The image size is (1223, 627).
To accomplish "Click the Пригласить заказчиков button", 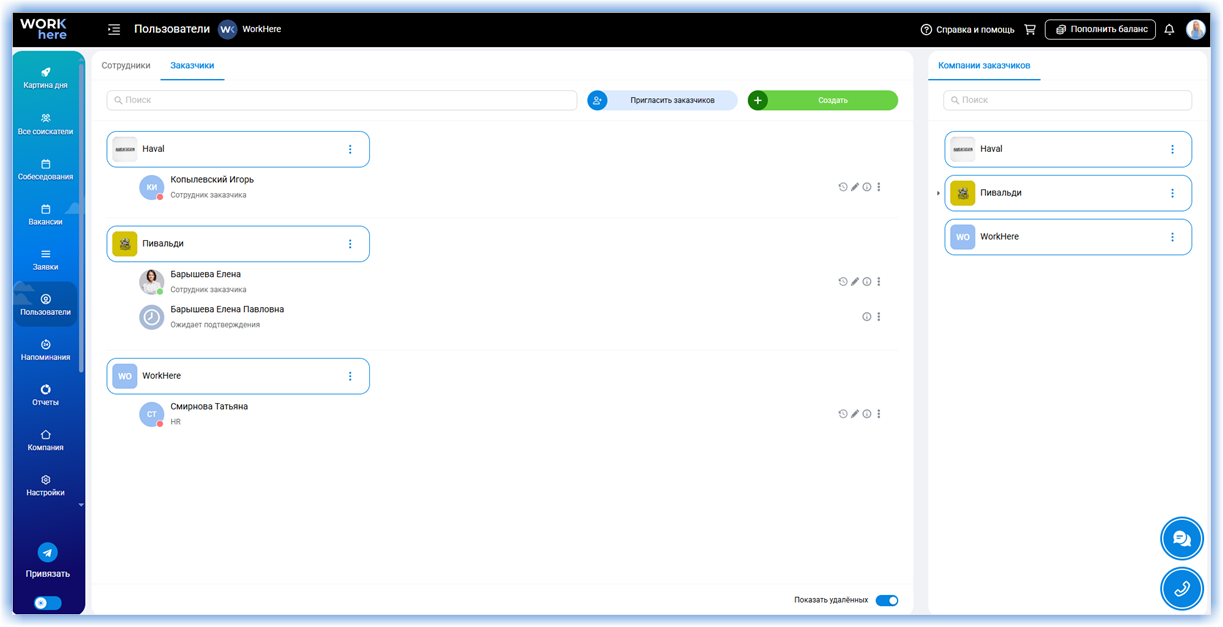I will coord(662,100).
